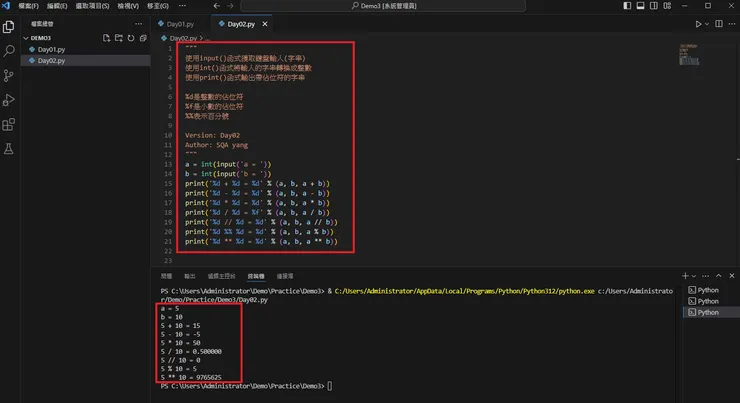740x403 pixels.
Task: Click the '5 + 10 = 15' output
Action: click(180, 326)
